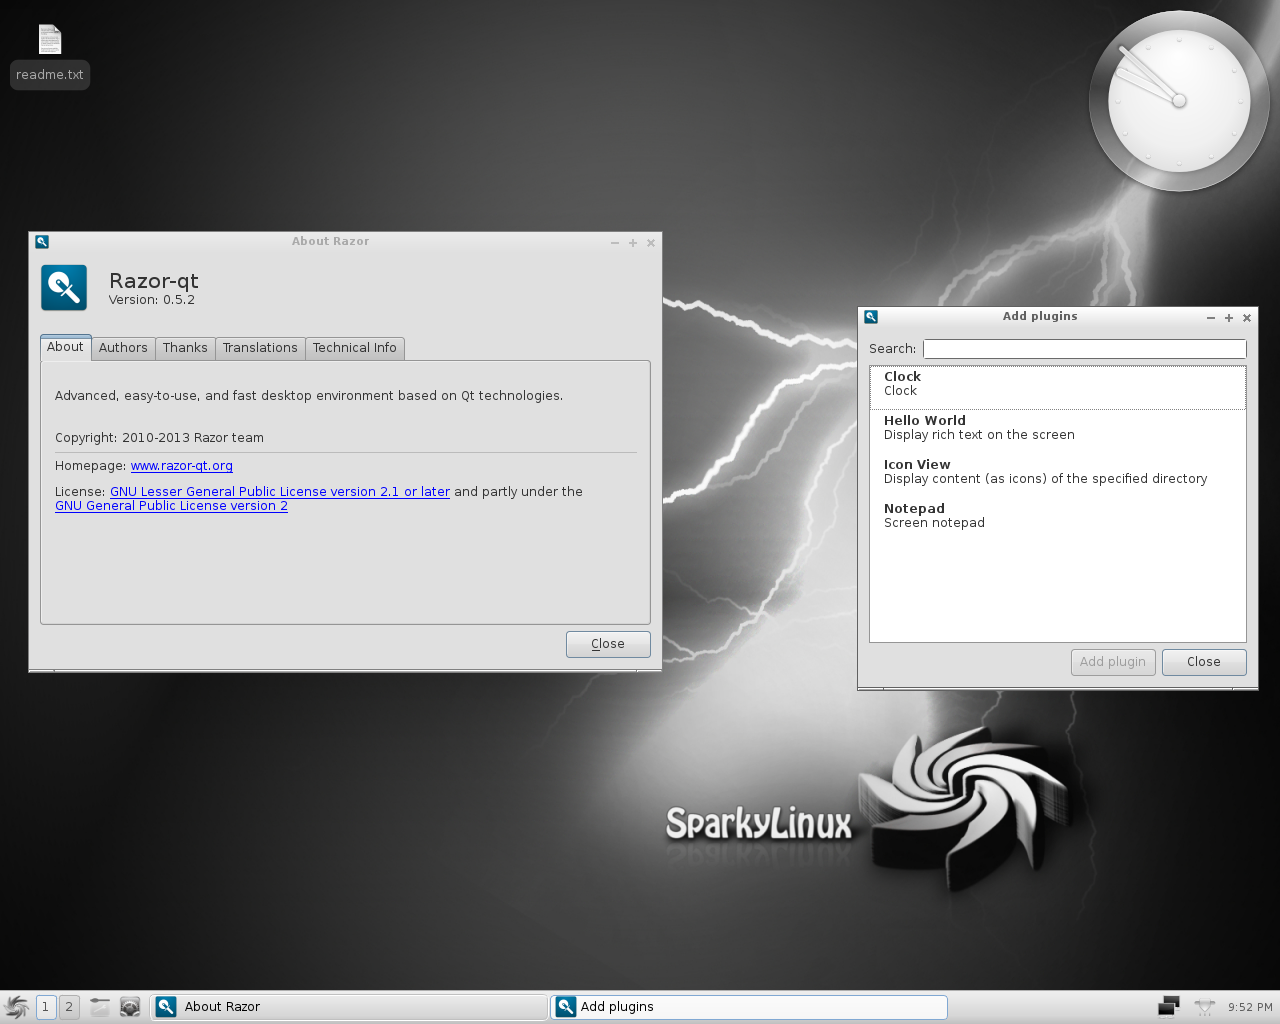Viewport: 1280px width, 1024px height.
Task: Maximize the Add plugins window
Action: (1229, 318)
